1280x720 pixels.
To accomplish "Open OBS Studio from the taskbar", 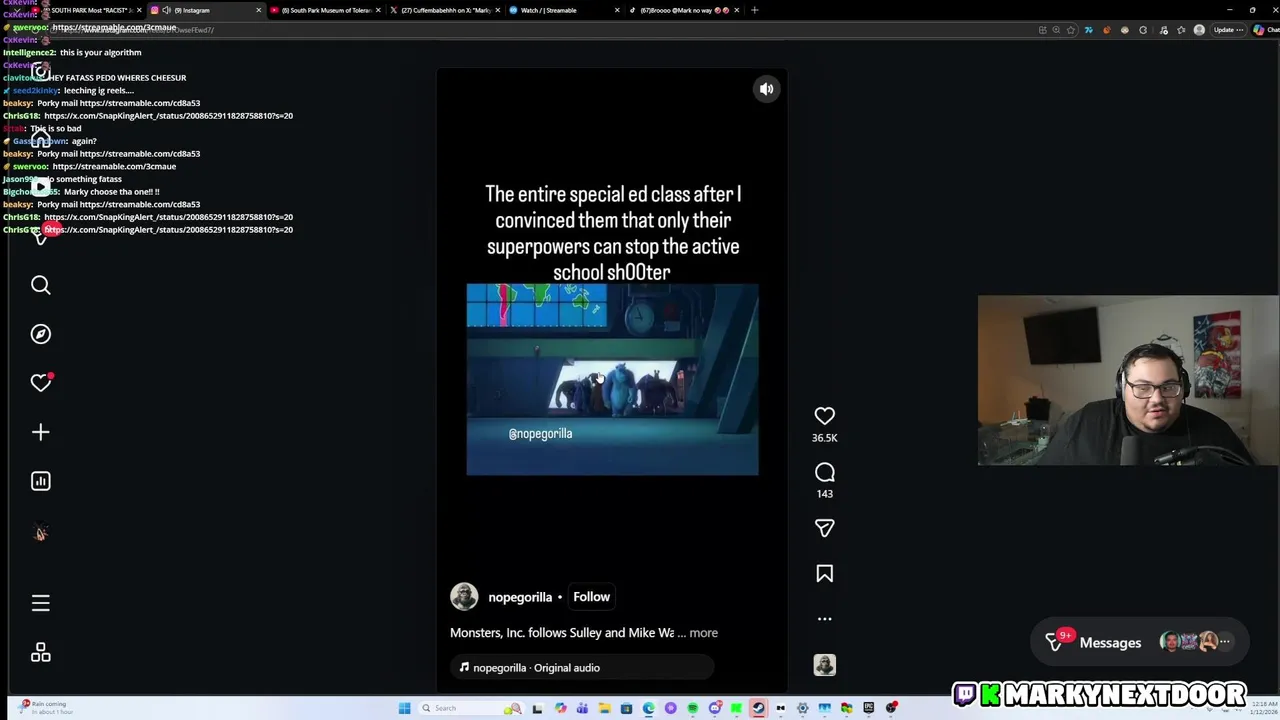I will coord(891,708).
